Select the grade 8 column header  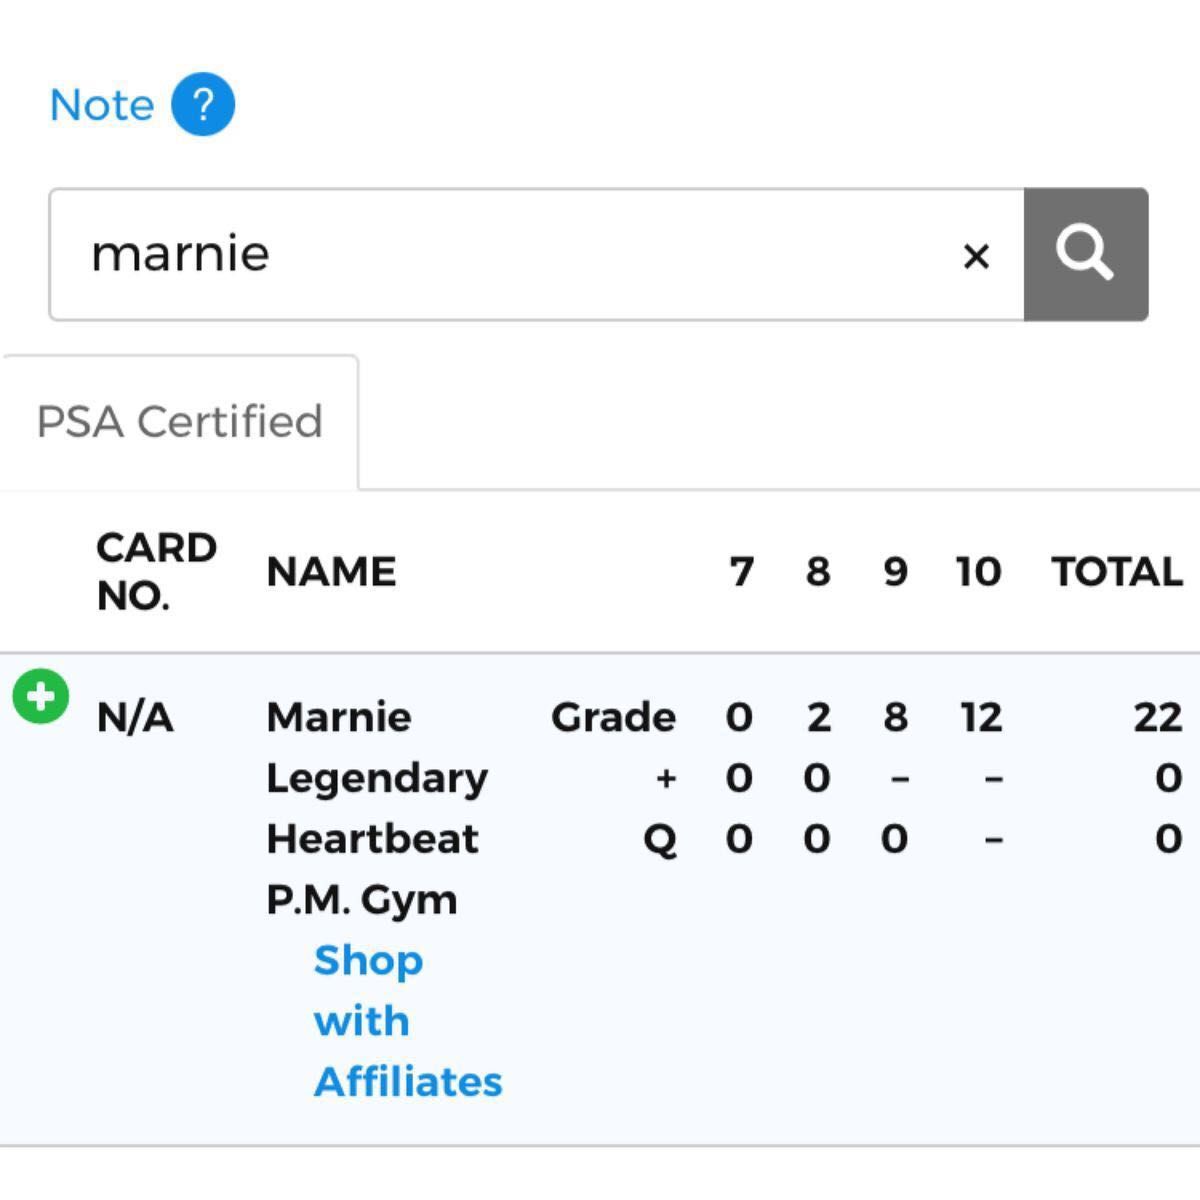(x=818, y=572)
